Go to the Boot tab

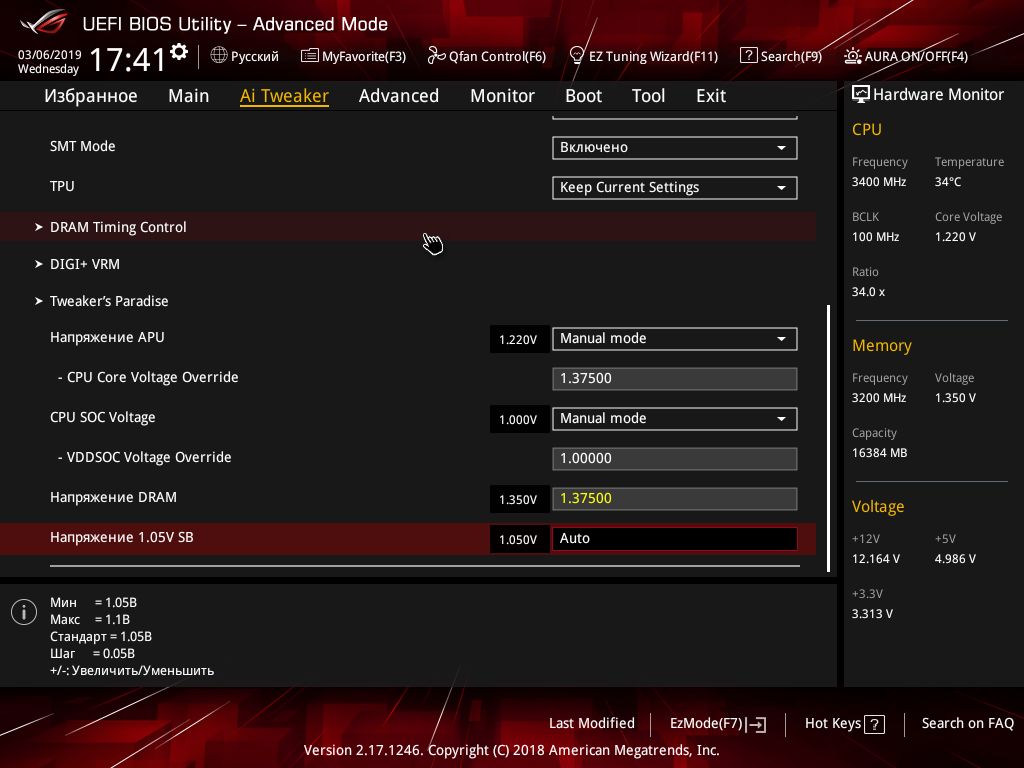pyautogui.click(x=583, y=96)
